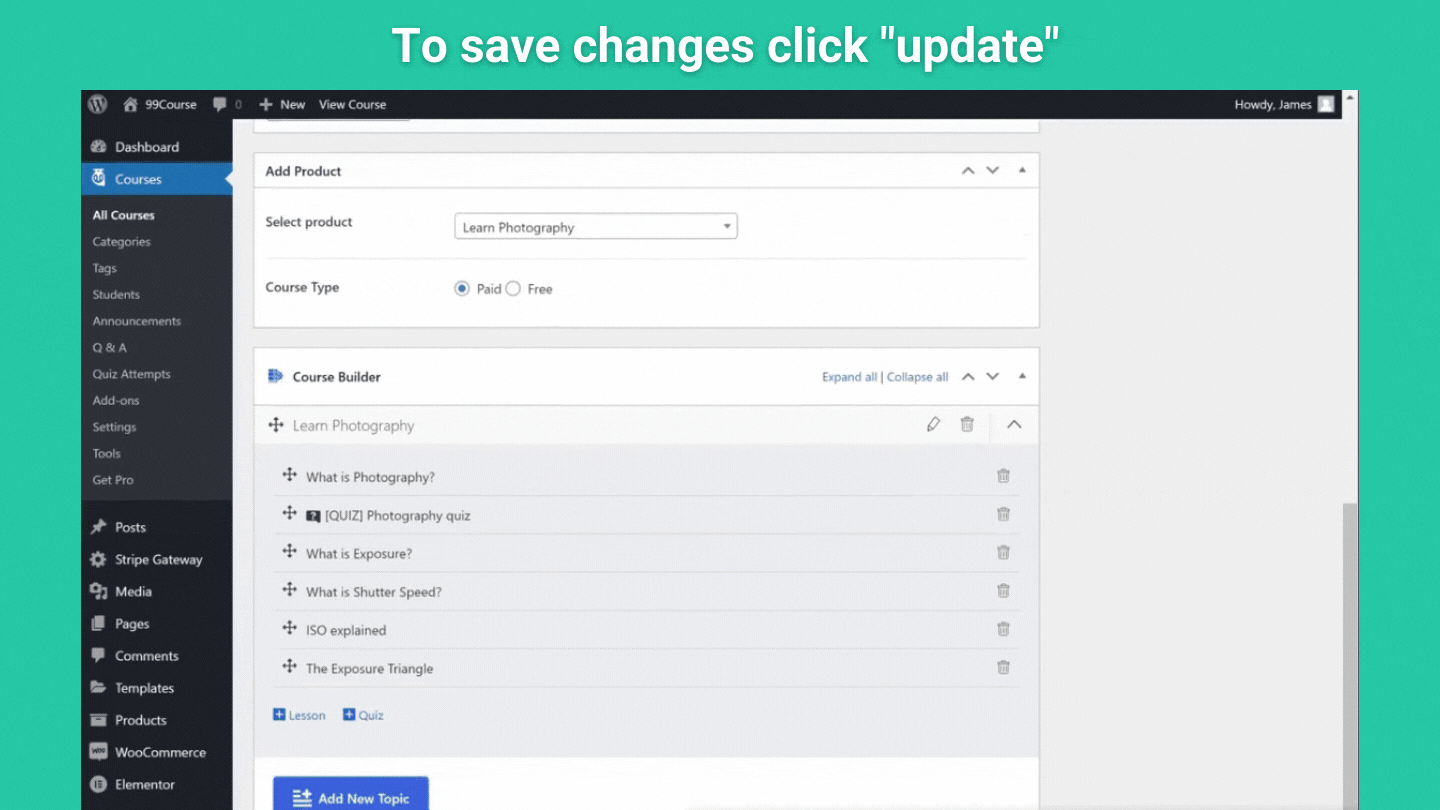This screenshot has width=1440, height=810.
Task: Click the page vertical scrollbar thumb
Action: point(1350,650)
